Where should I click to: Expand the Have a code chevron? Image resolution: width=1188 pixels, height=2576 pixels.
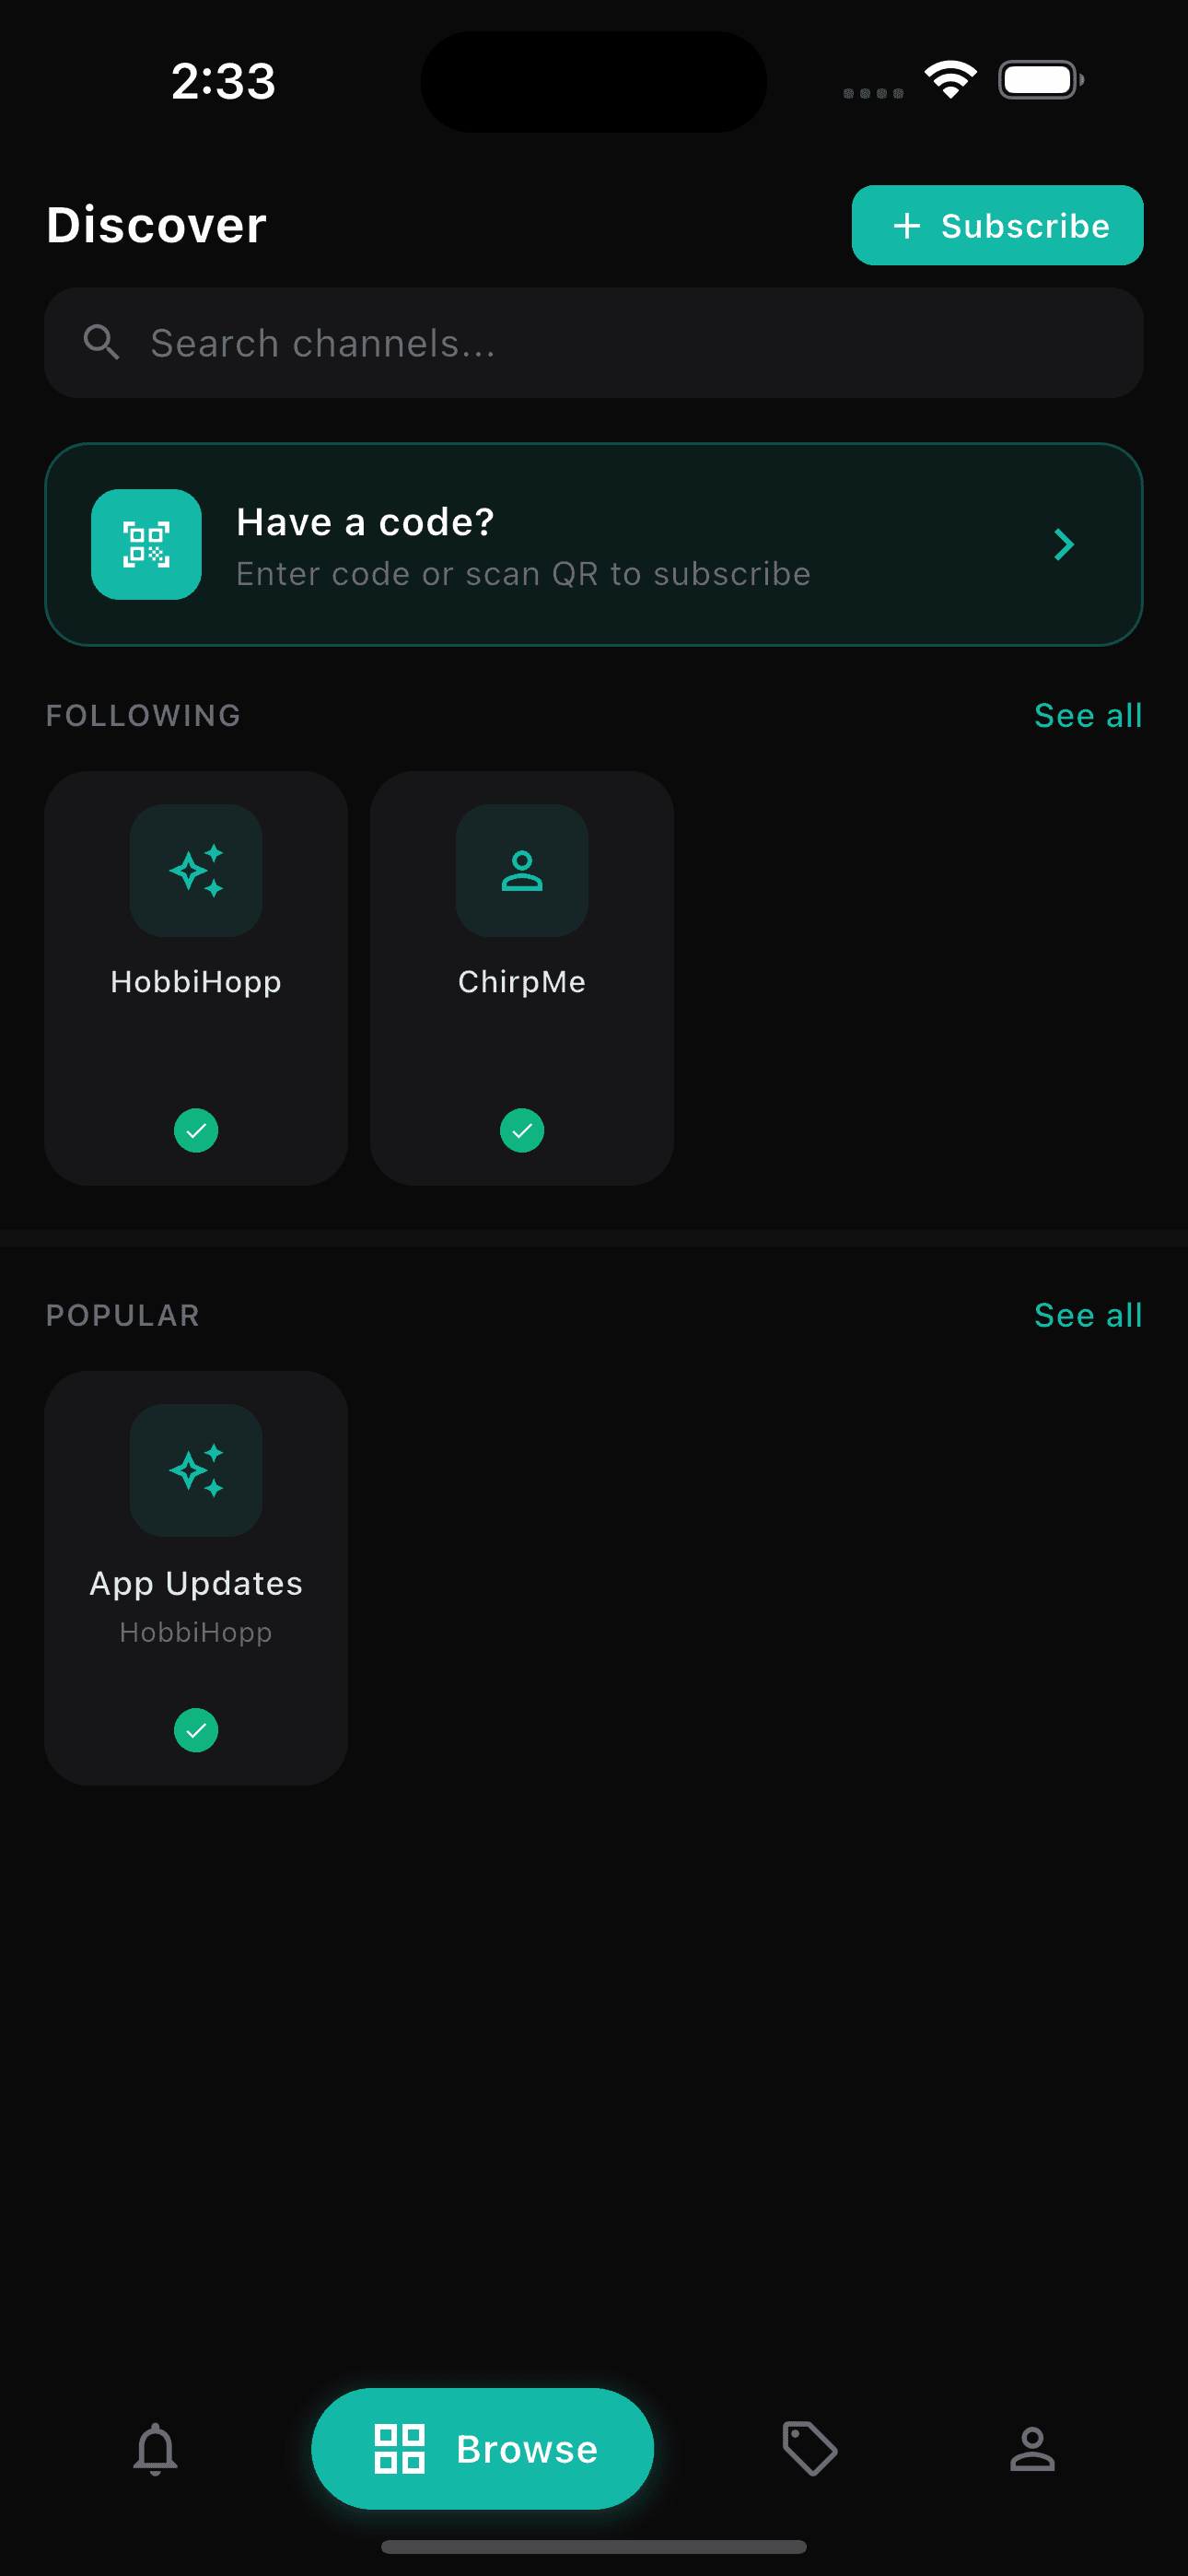1063,544
